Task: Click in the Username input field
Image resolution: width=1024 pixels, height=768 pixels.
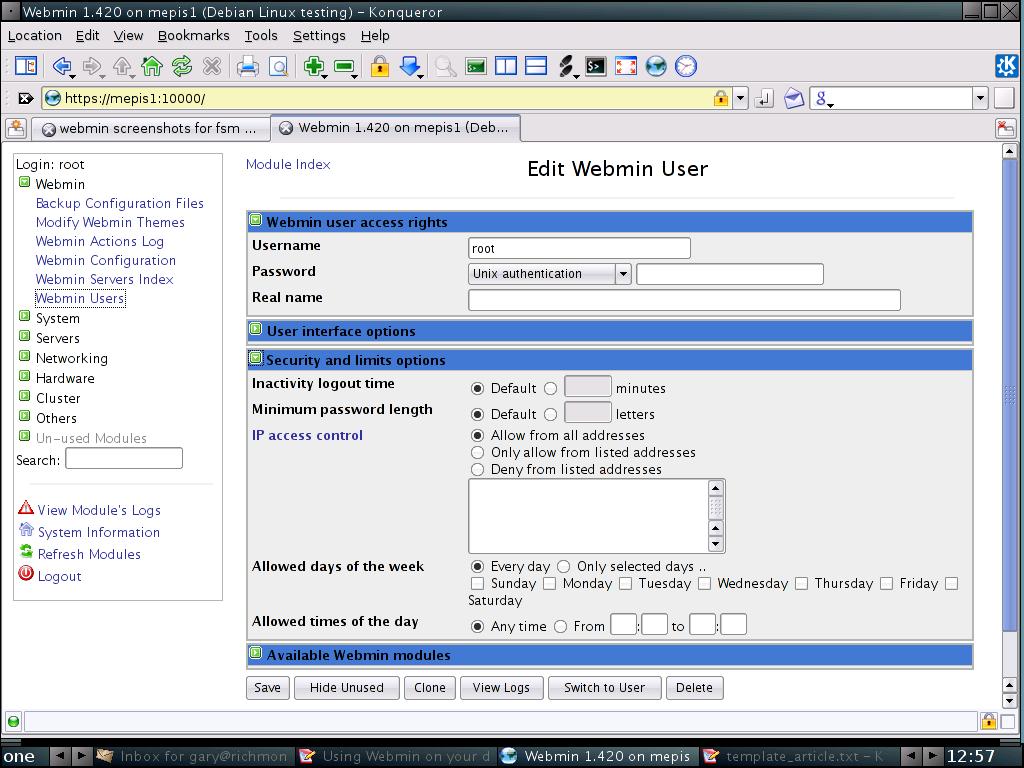Action: (579, 248)
